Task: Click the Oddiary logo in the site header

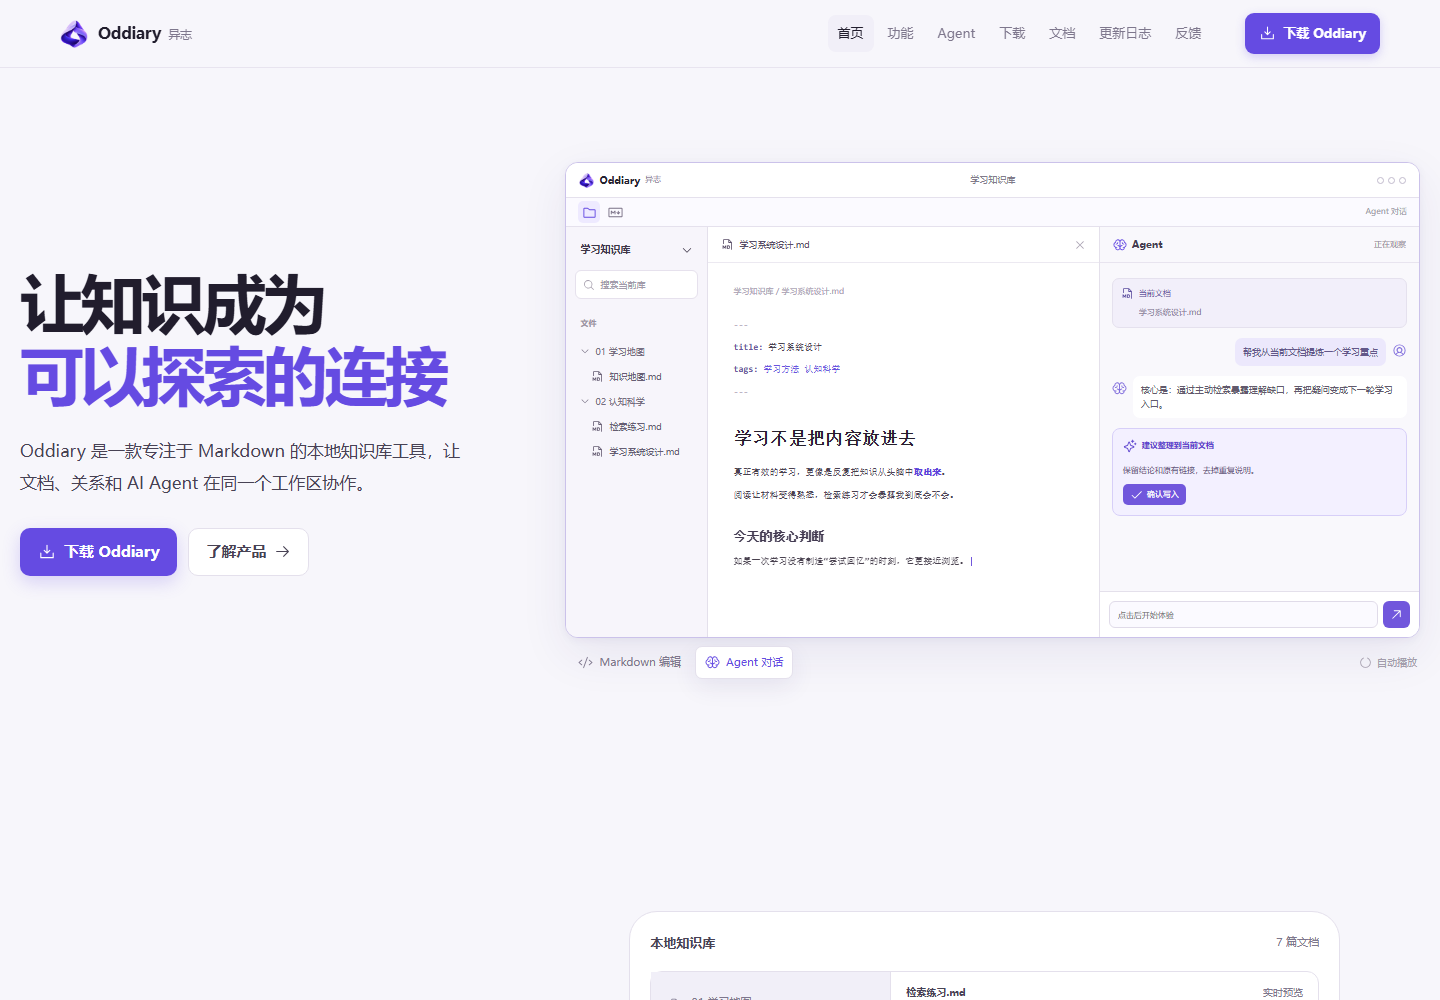Action: pos(125,34)
